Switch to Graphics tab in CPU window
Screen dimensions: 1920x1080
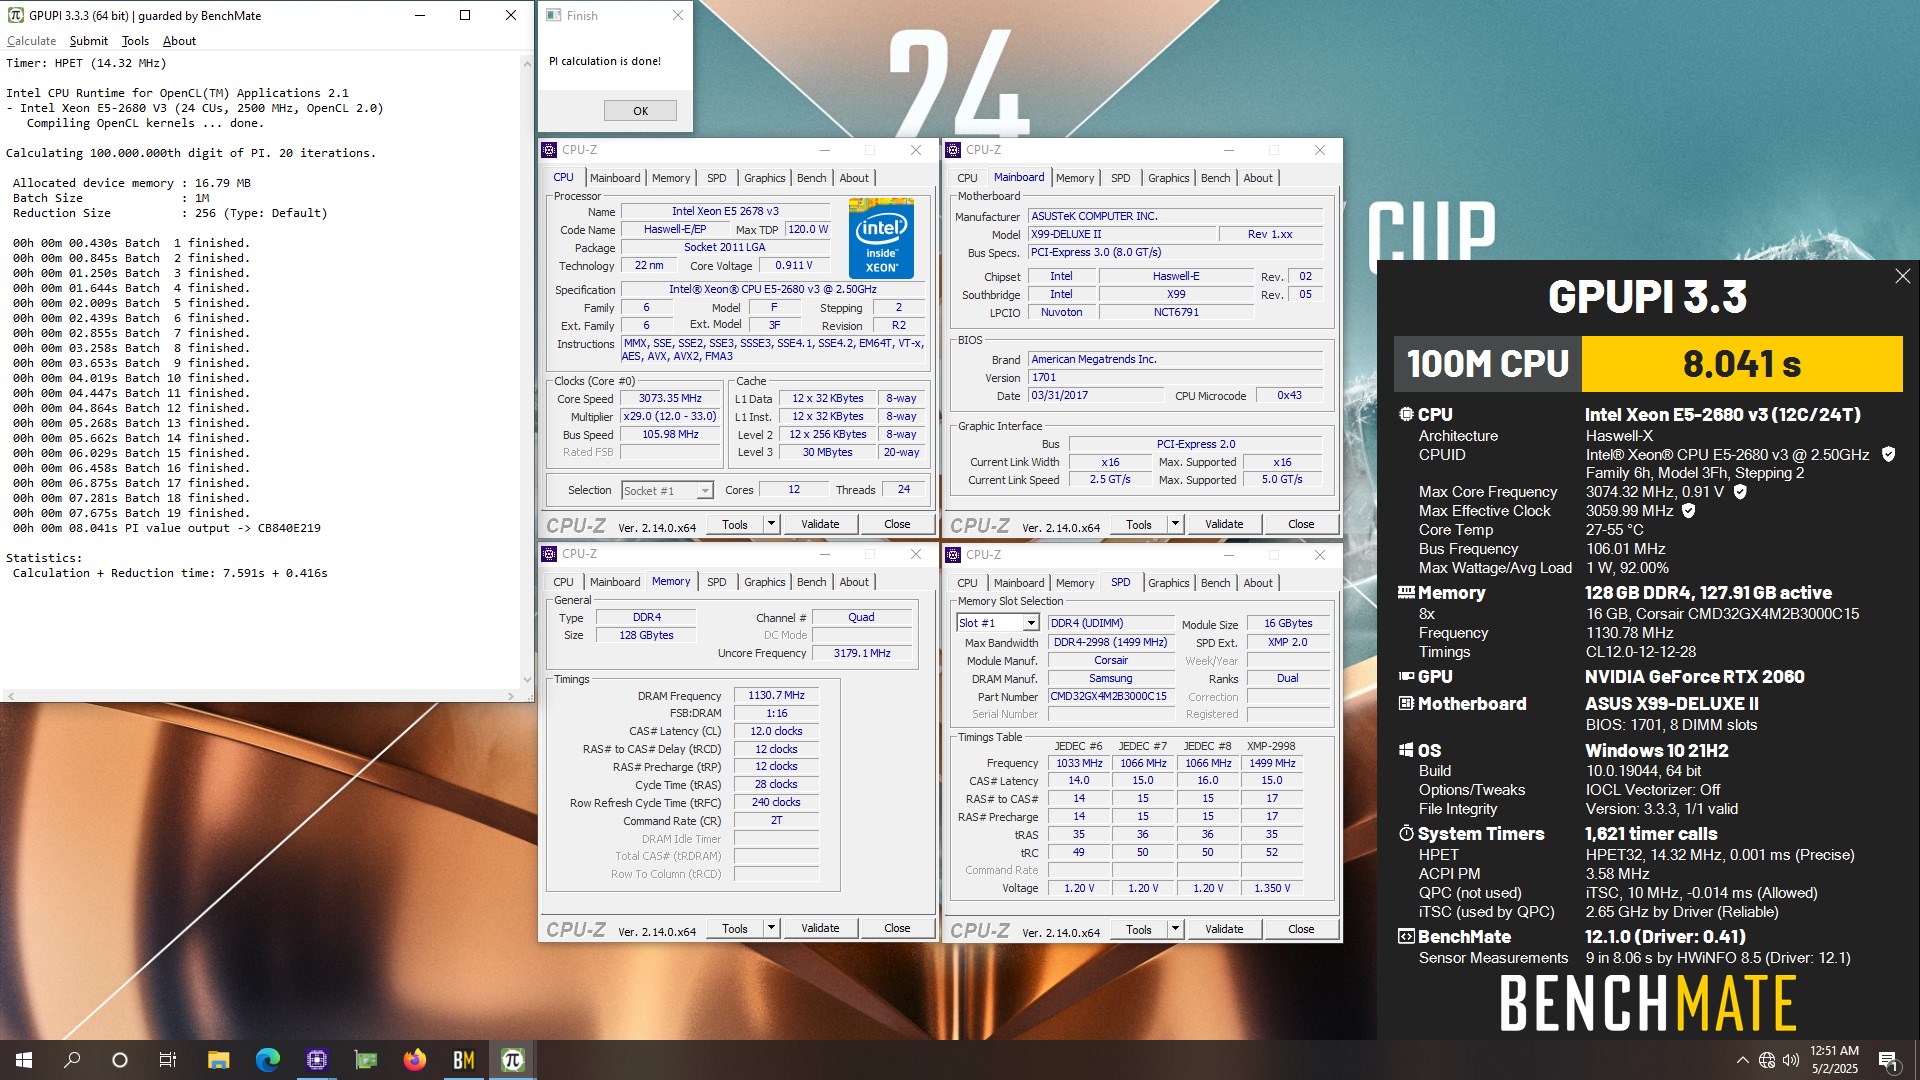(x=764, y=178)
